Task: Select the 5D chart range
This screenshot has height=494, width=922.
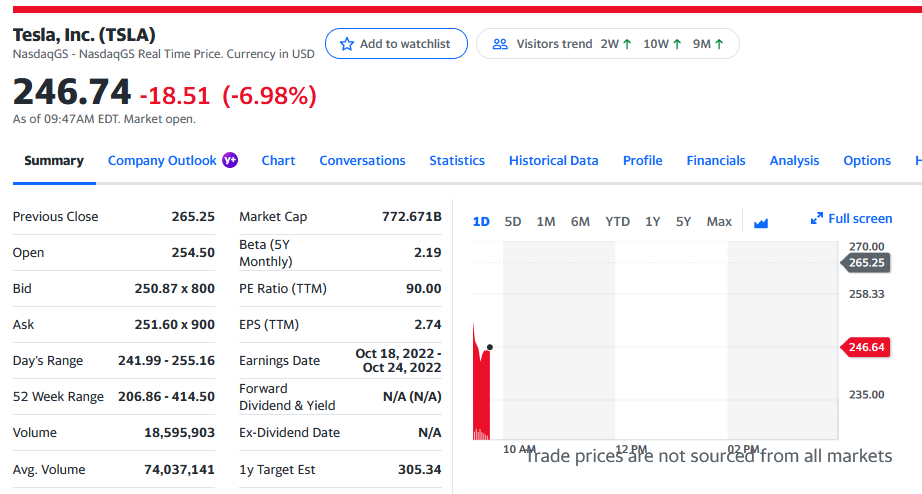Action: tap(513, 222)
